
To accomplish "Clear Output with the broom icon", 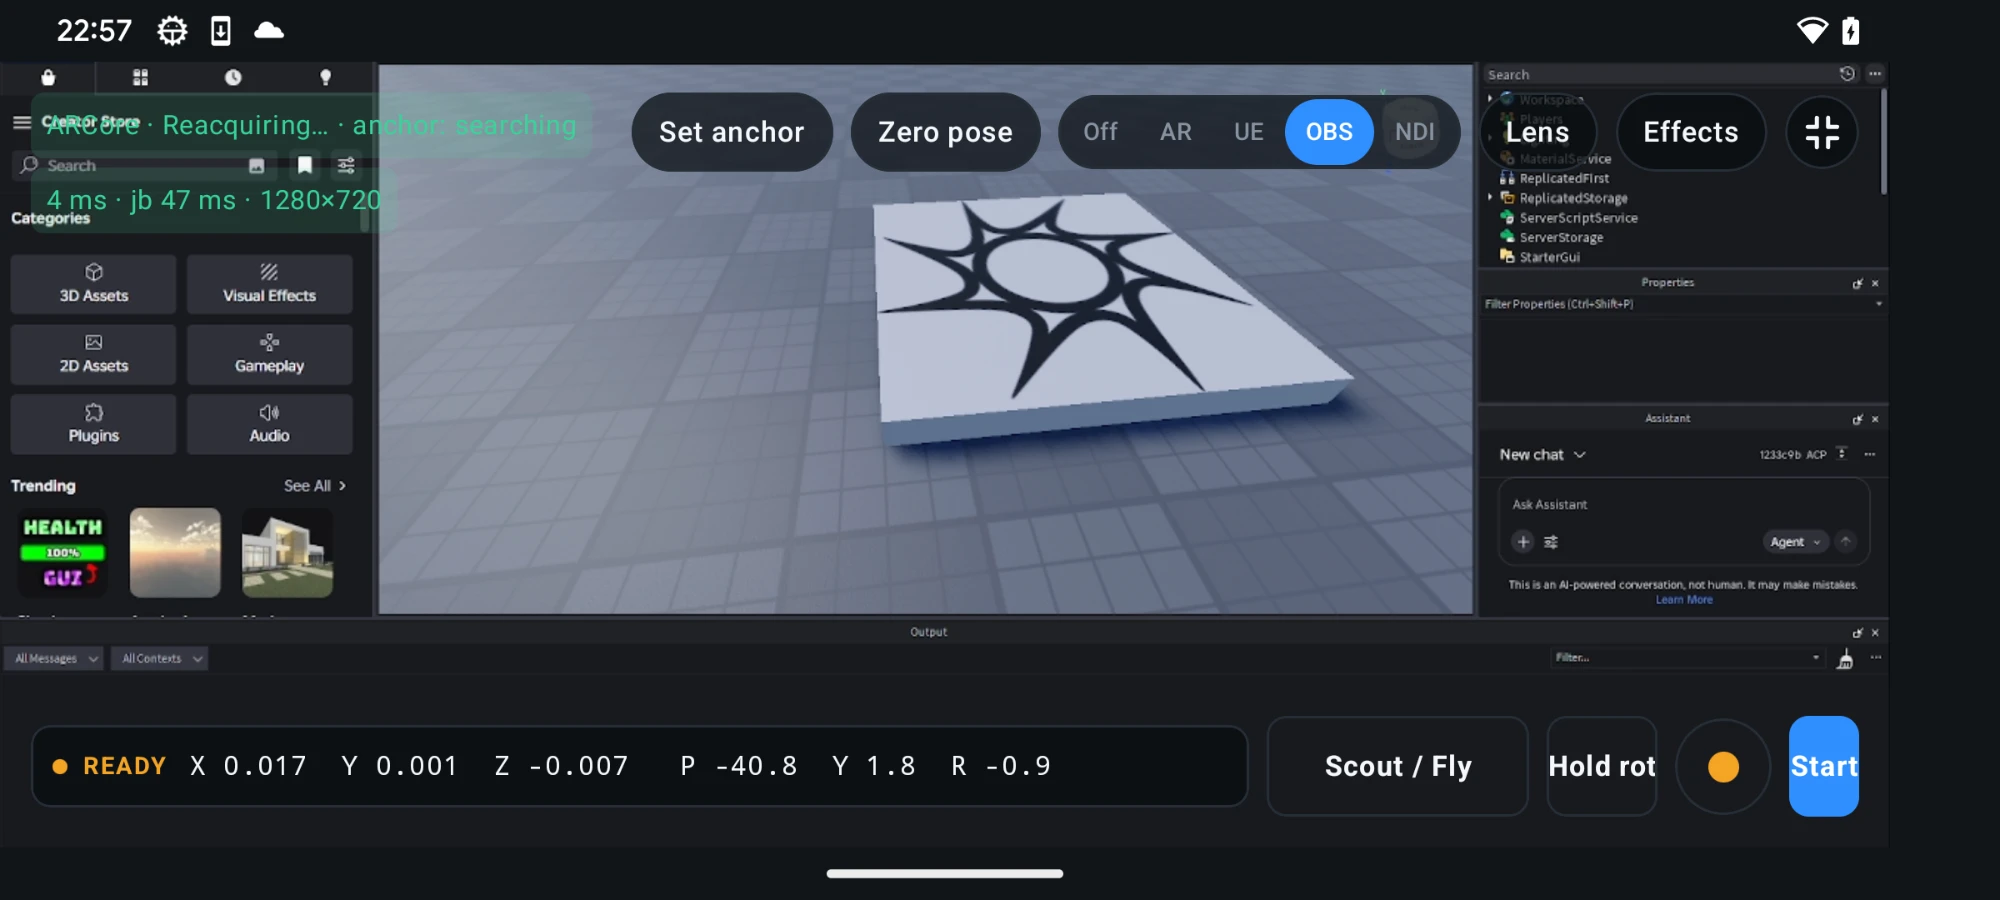I will (x=1845, y=658).
